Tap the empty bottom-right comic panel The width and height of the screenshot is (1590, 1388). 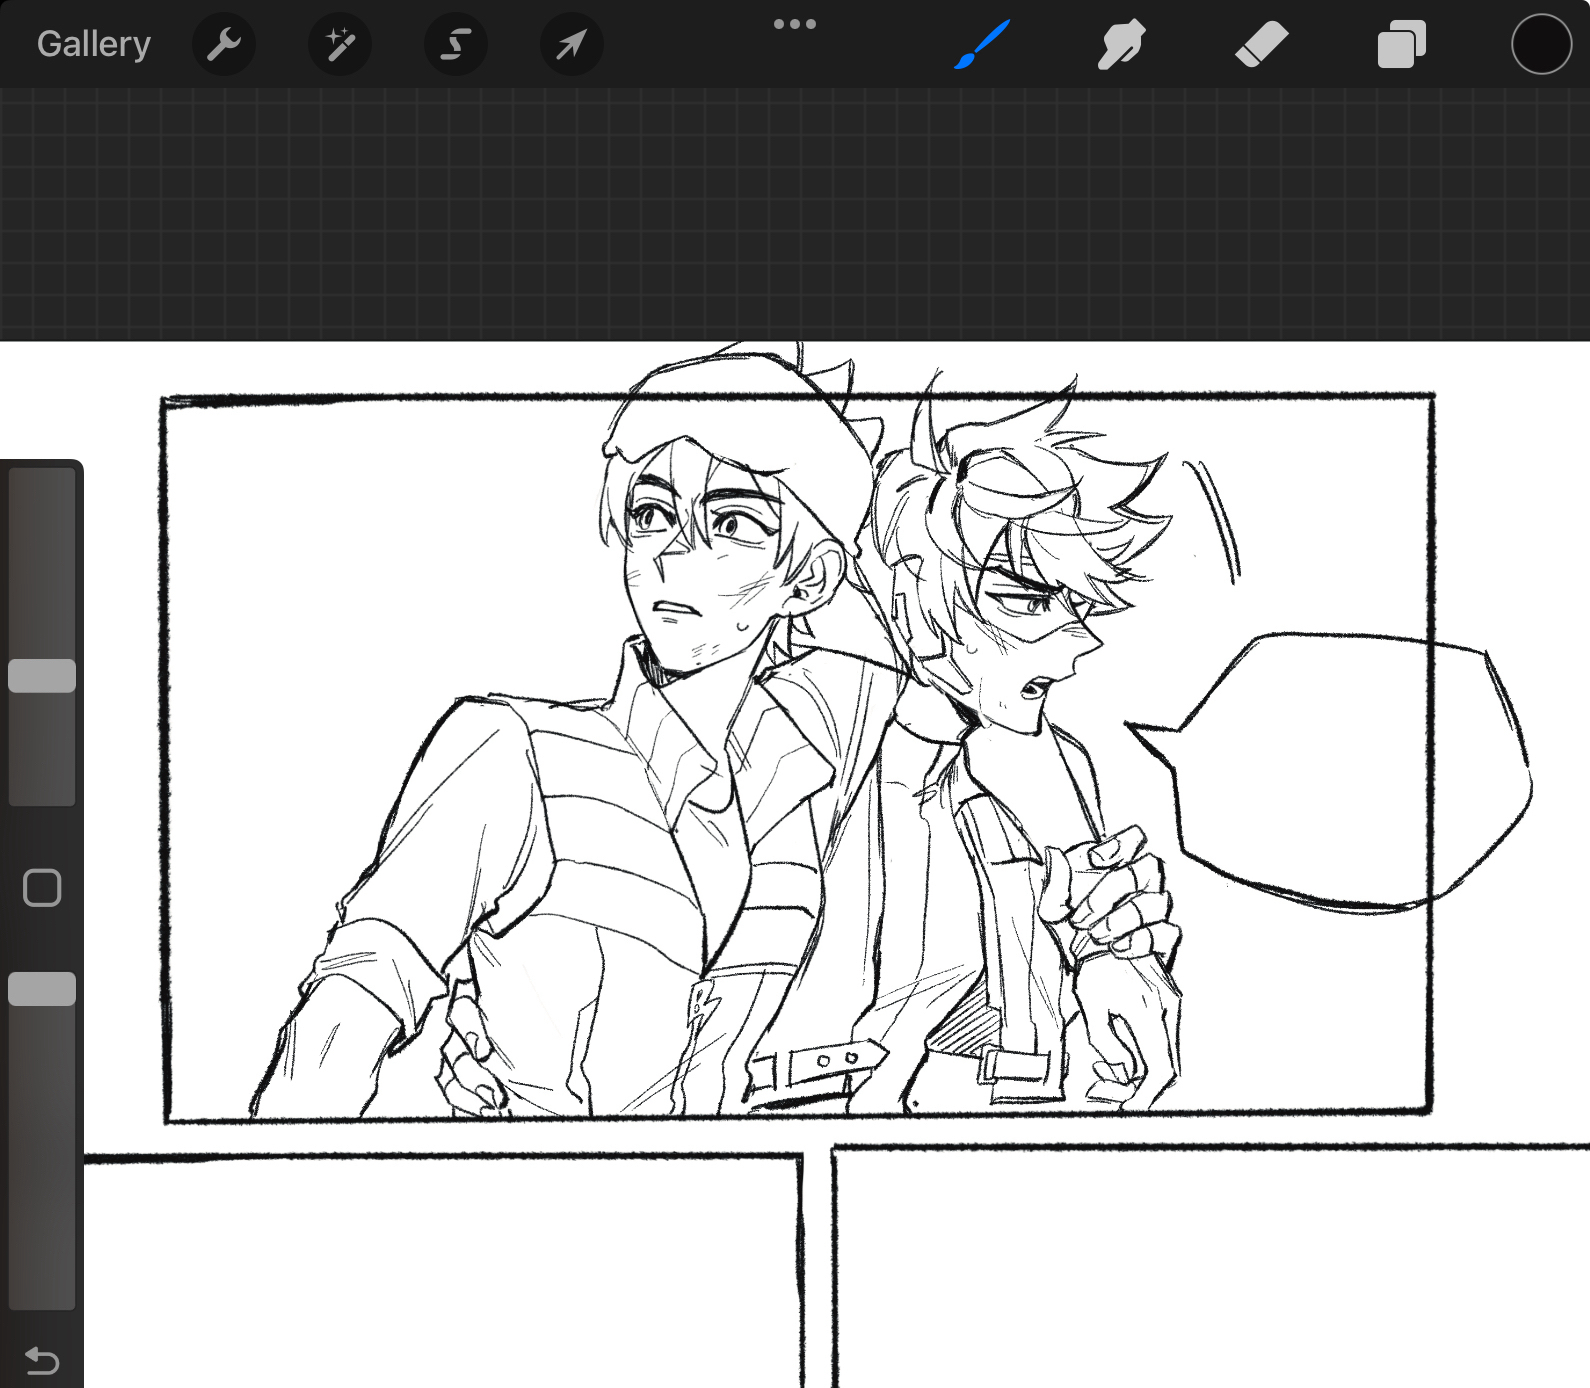point(1200,1270)
